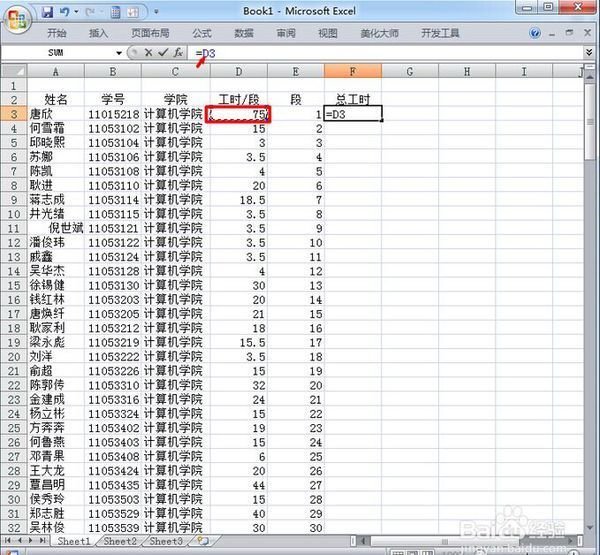Screen dimensions: 600x555
Task: Click the calculator icon in quick access toolbar
Action: click(x=115, y=12)
